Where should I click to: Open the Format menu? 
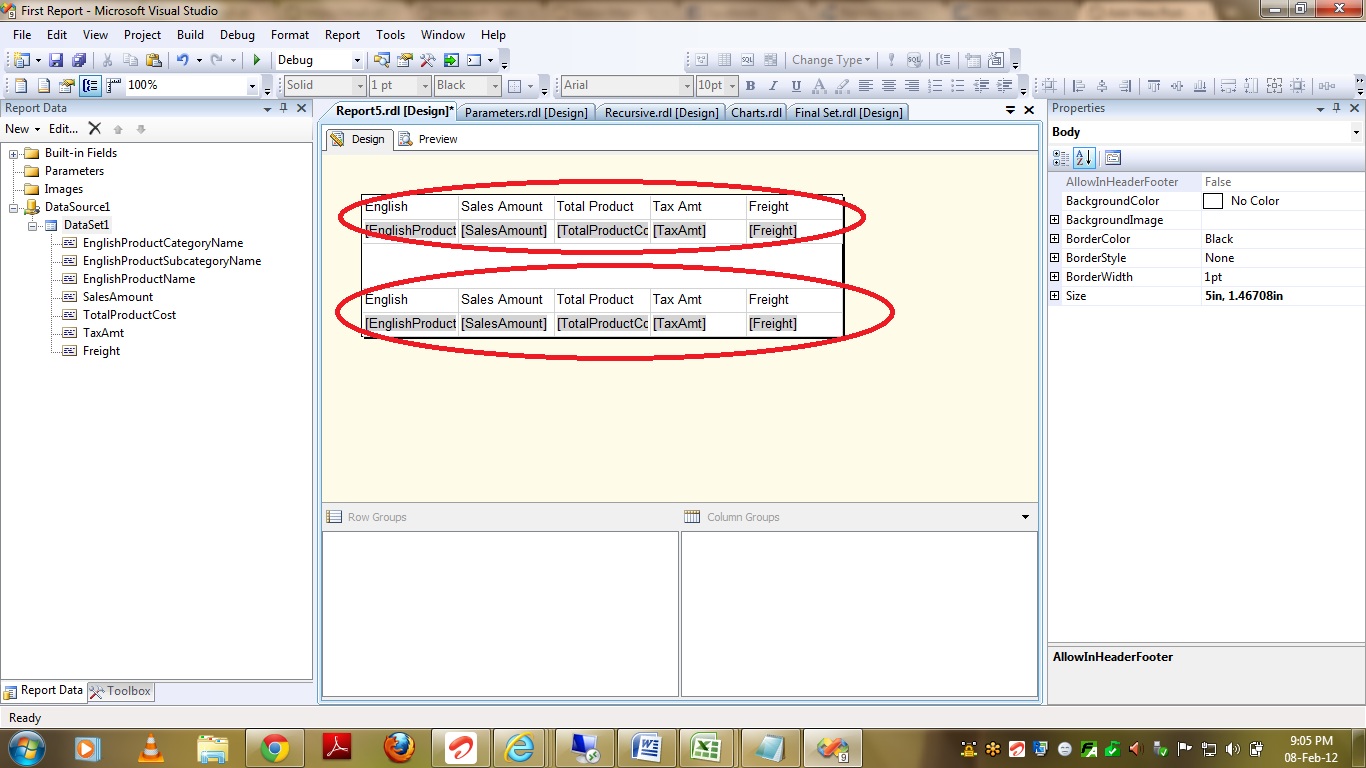289,34
